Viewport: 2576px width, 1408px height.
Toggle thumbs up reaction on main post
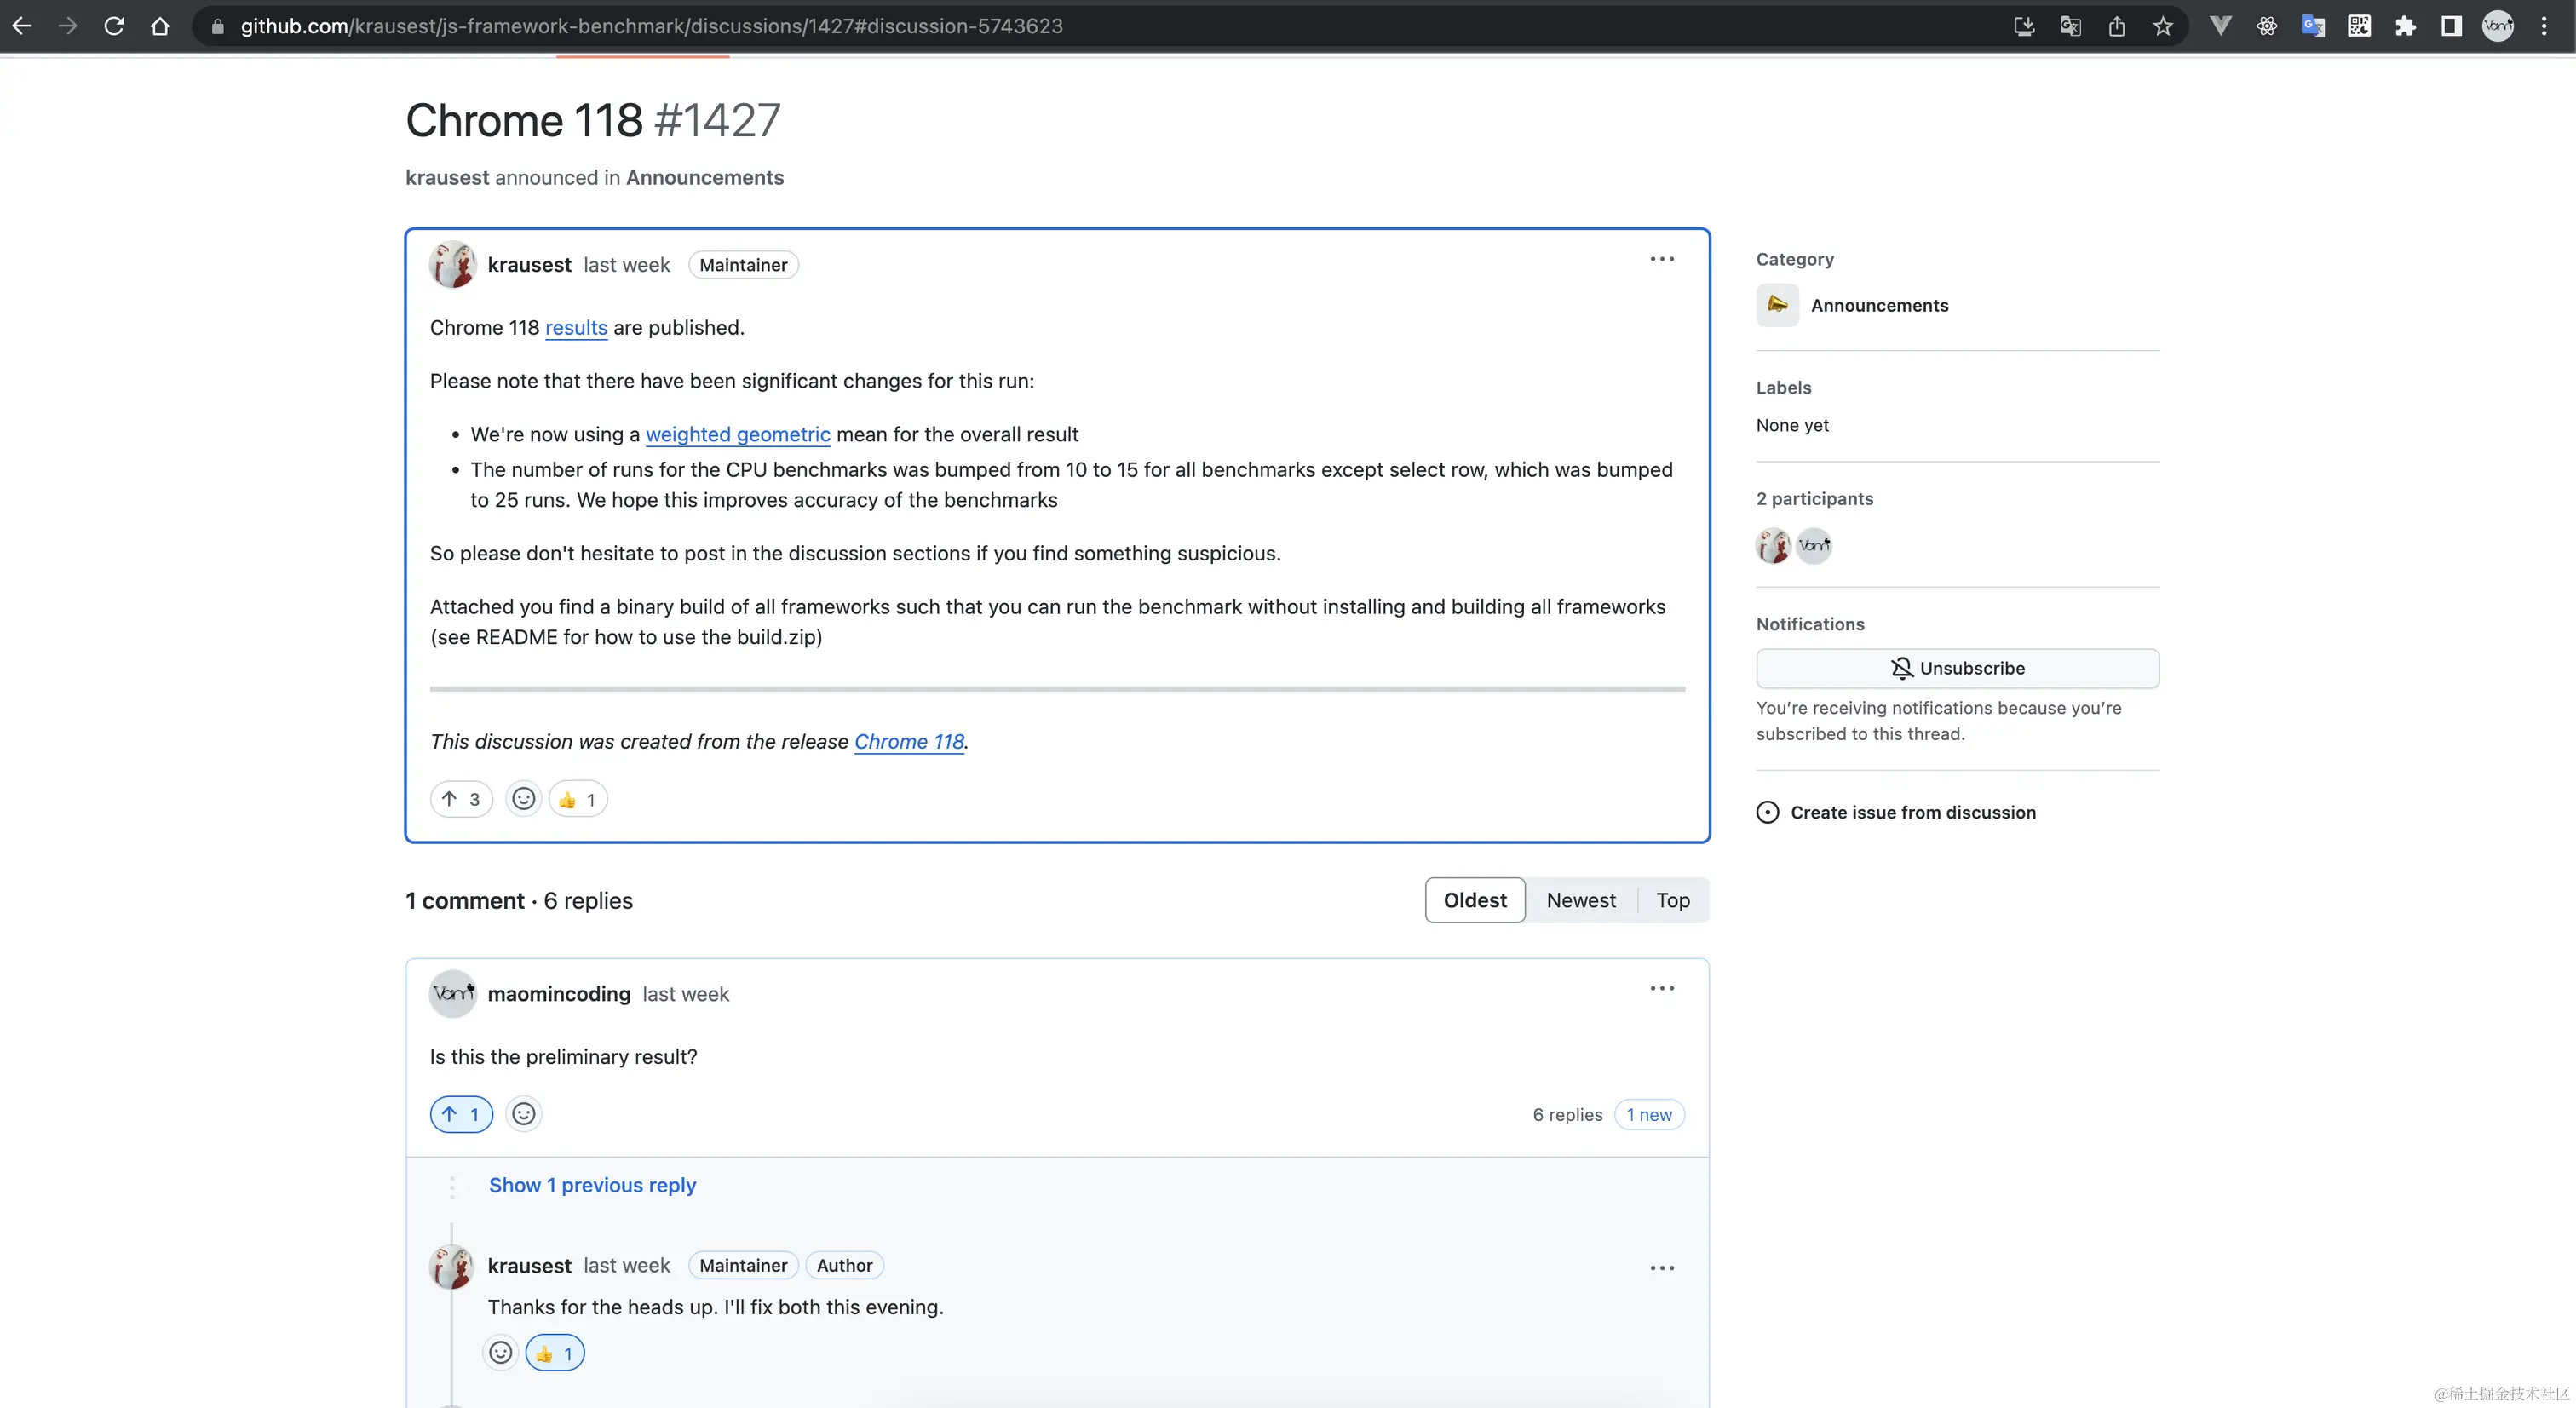point(578,799)
